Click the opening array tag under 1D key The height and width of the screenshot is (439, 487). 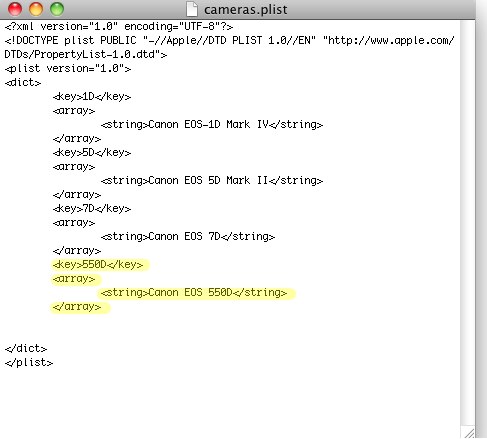point(74,110)
